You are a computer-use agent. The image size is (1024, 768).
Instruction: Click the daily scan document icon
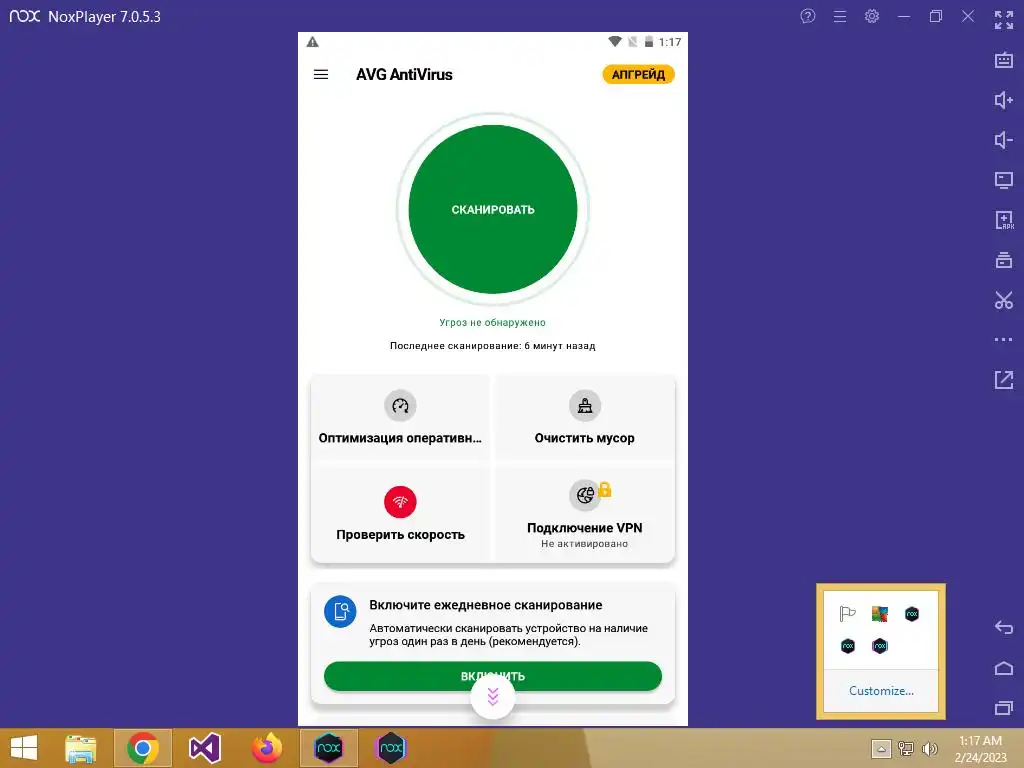pos(340,611)
